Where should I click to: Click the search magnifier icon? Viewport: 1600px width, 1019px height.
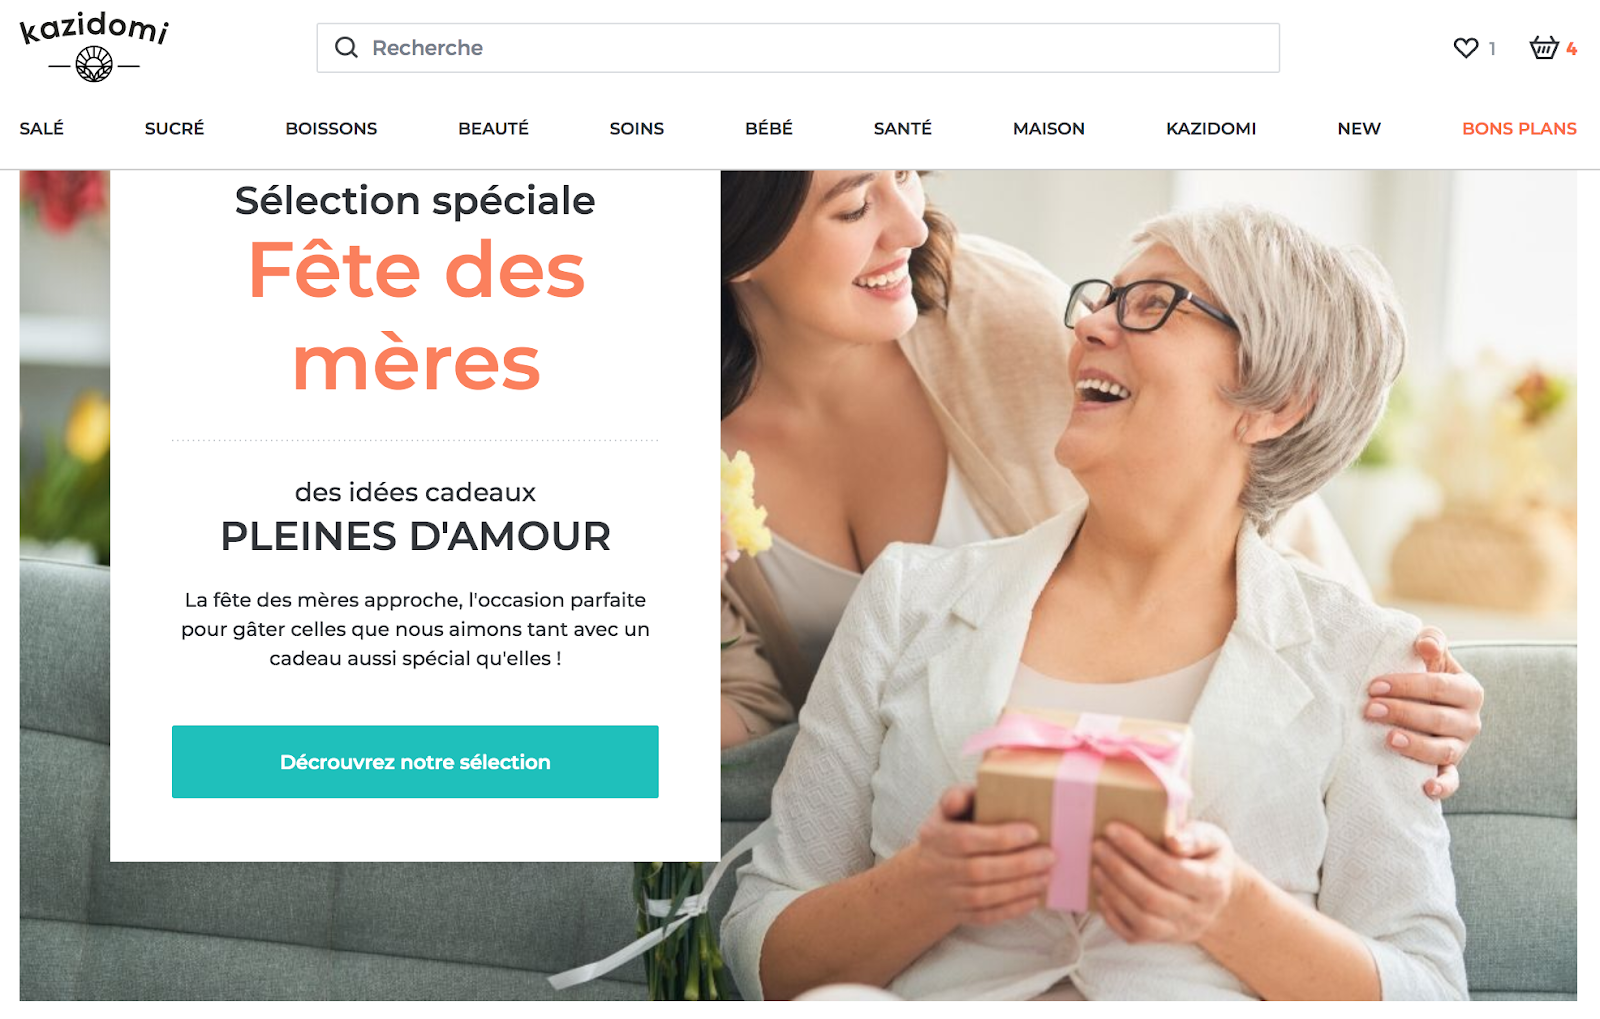346,47
